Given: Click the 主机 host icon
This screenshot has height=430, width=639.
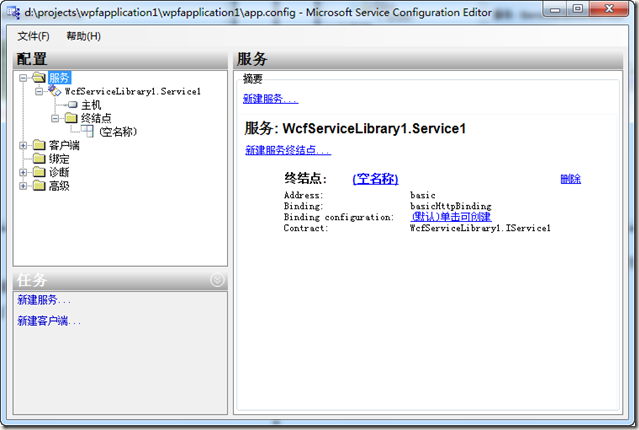Looking at the screenshot, I should coord(72,105).
